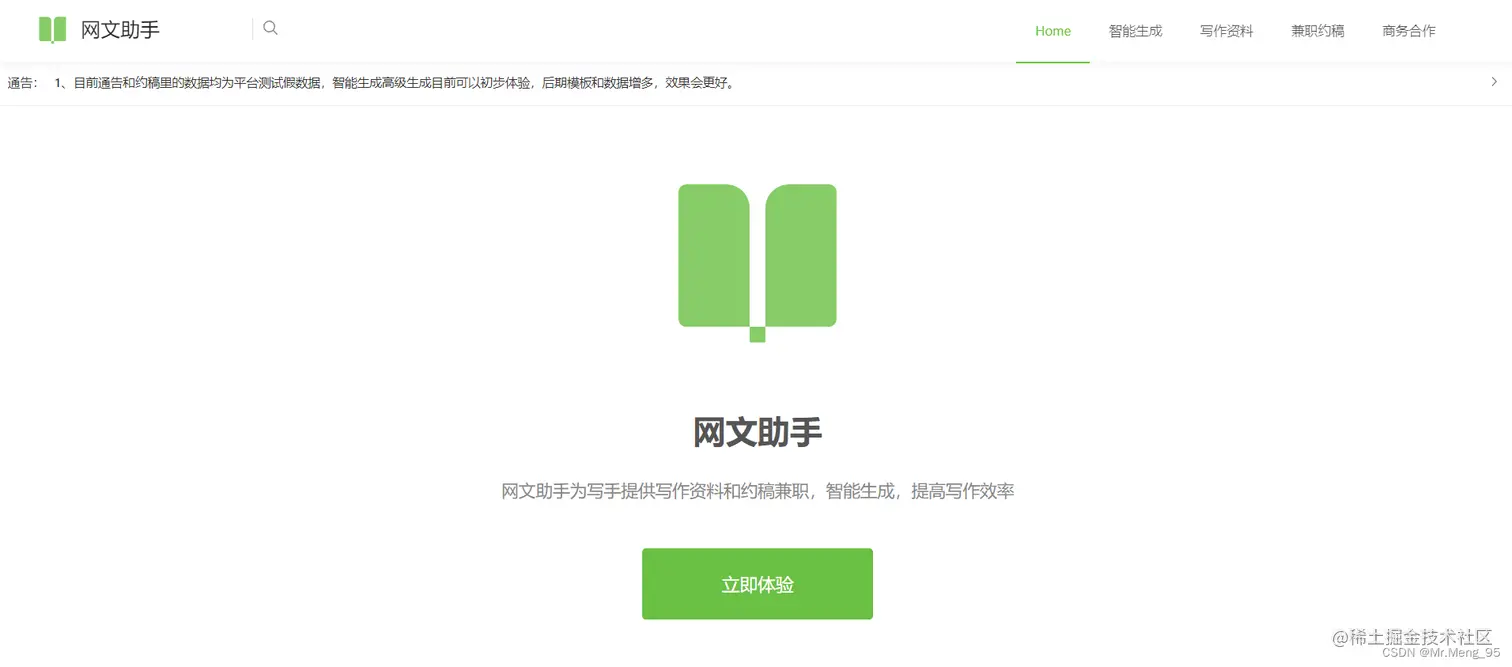The width and height of the screenshot is (1512, 667).
Task: Click Home in the top navigation
Action: coord(1052,31)
